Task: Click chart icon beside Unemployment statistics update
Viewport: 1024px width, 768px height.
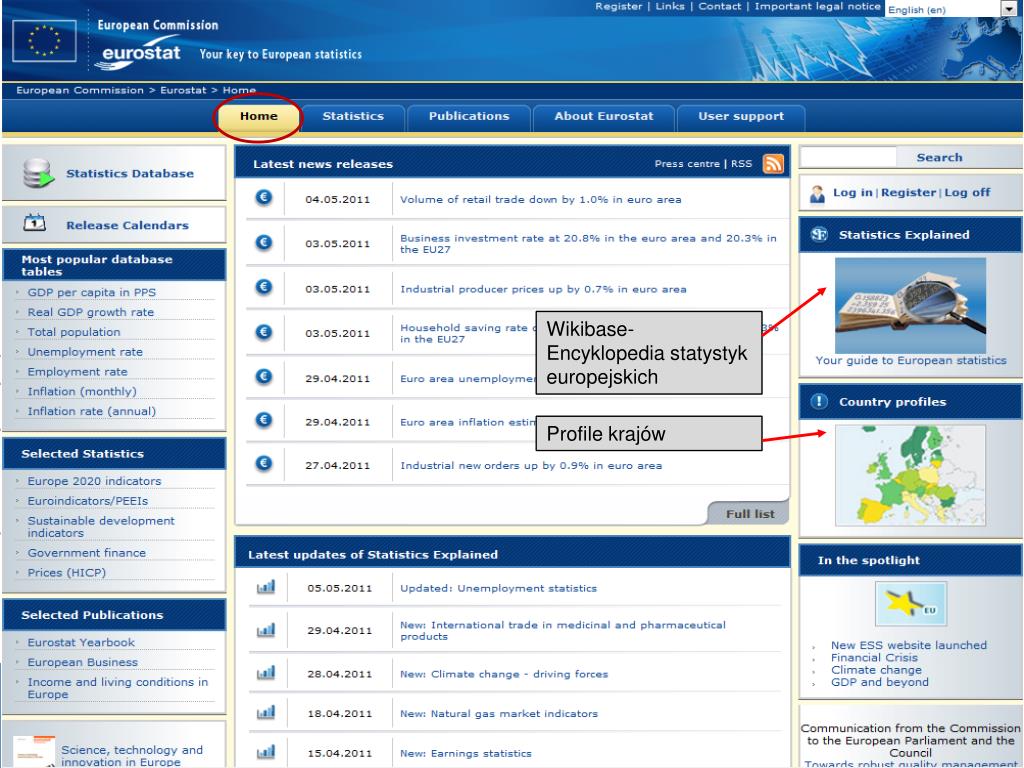Action: 266,586
